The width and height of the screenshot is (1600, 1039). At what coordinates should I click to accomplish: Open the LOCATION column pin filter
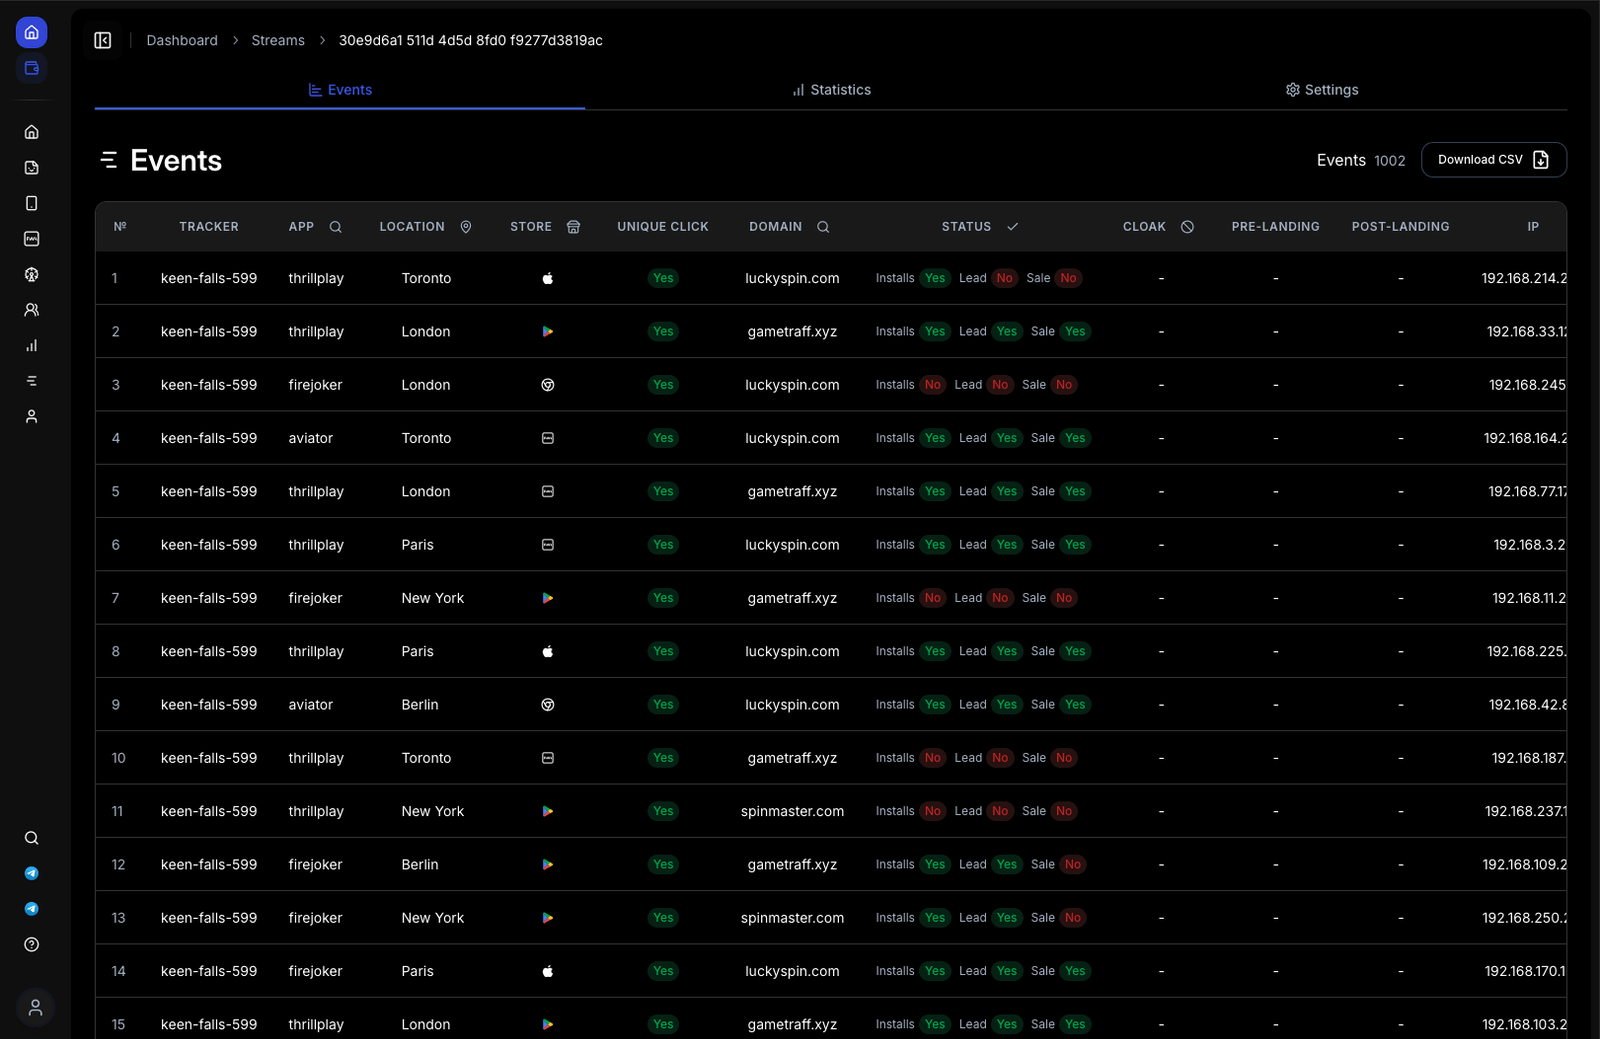tap(466, 227)
